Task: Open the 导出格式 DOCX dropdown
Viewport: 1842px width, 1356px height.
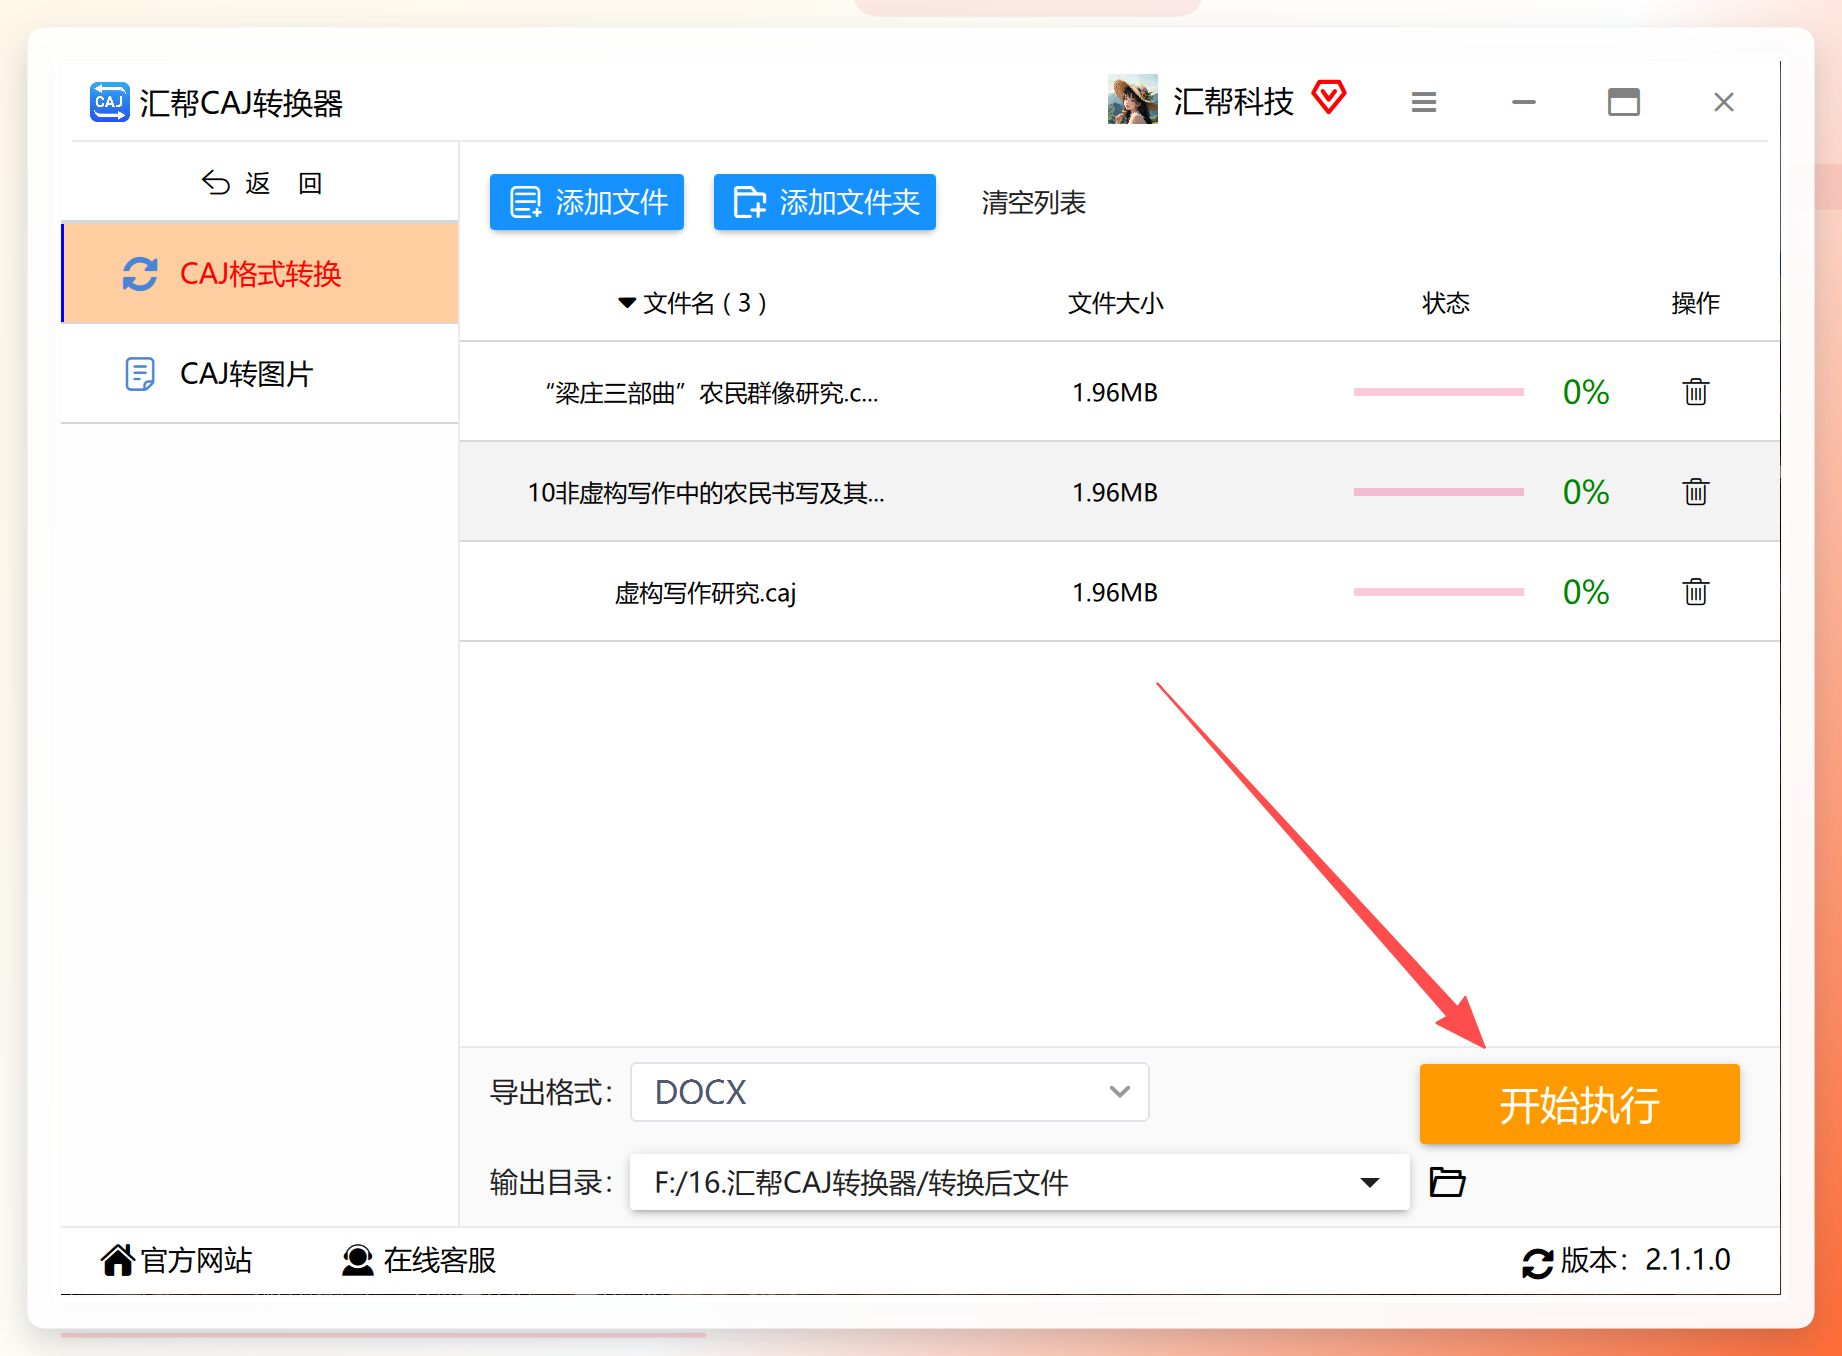Action: (890, 1092)
